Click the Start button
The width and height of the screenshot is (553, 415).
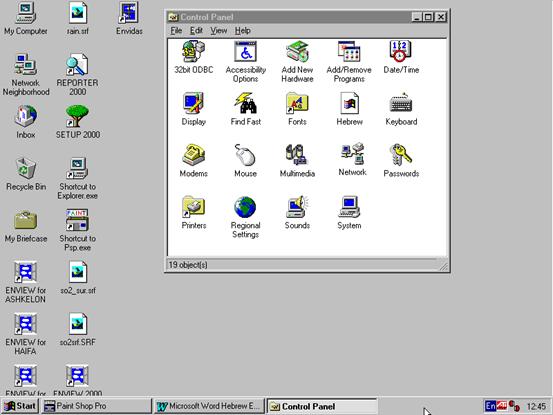(20, 406)
